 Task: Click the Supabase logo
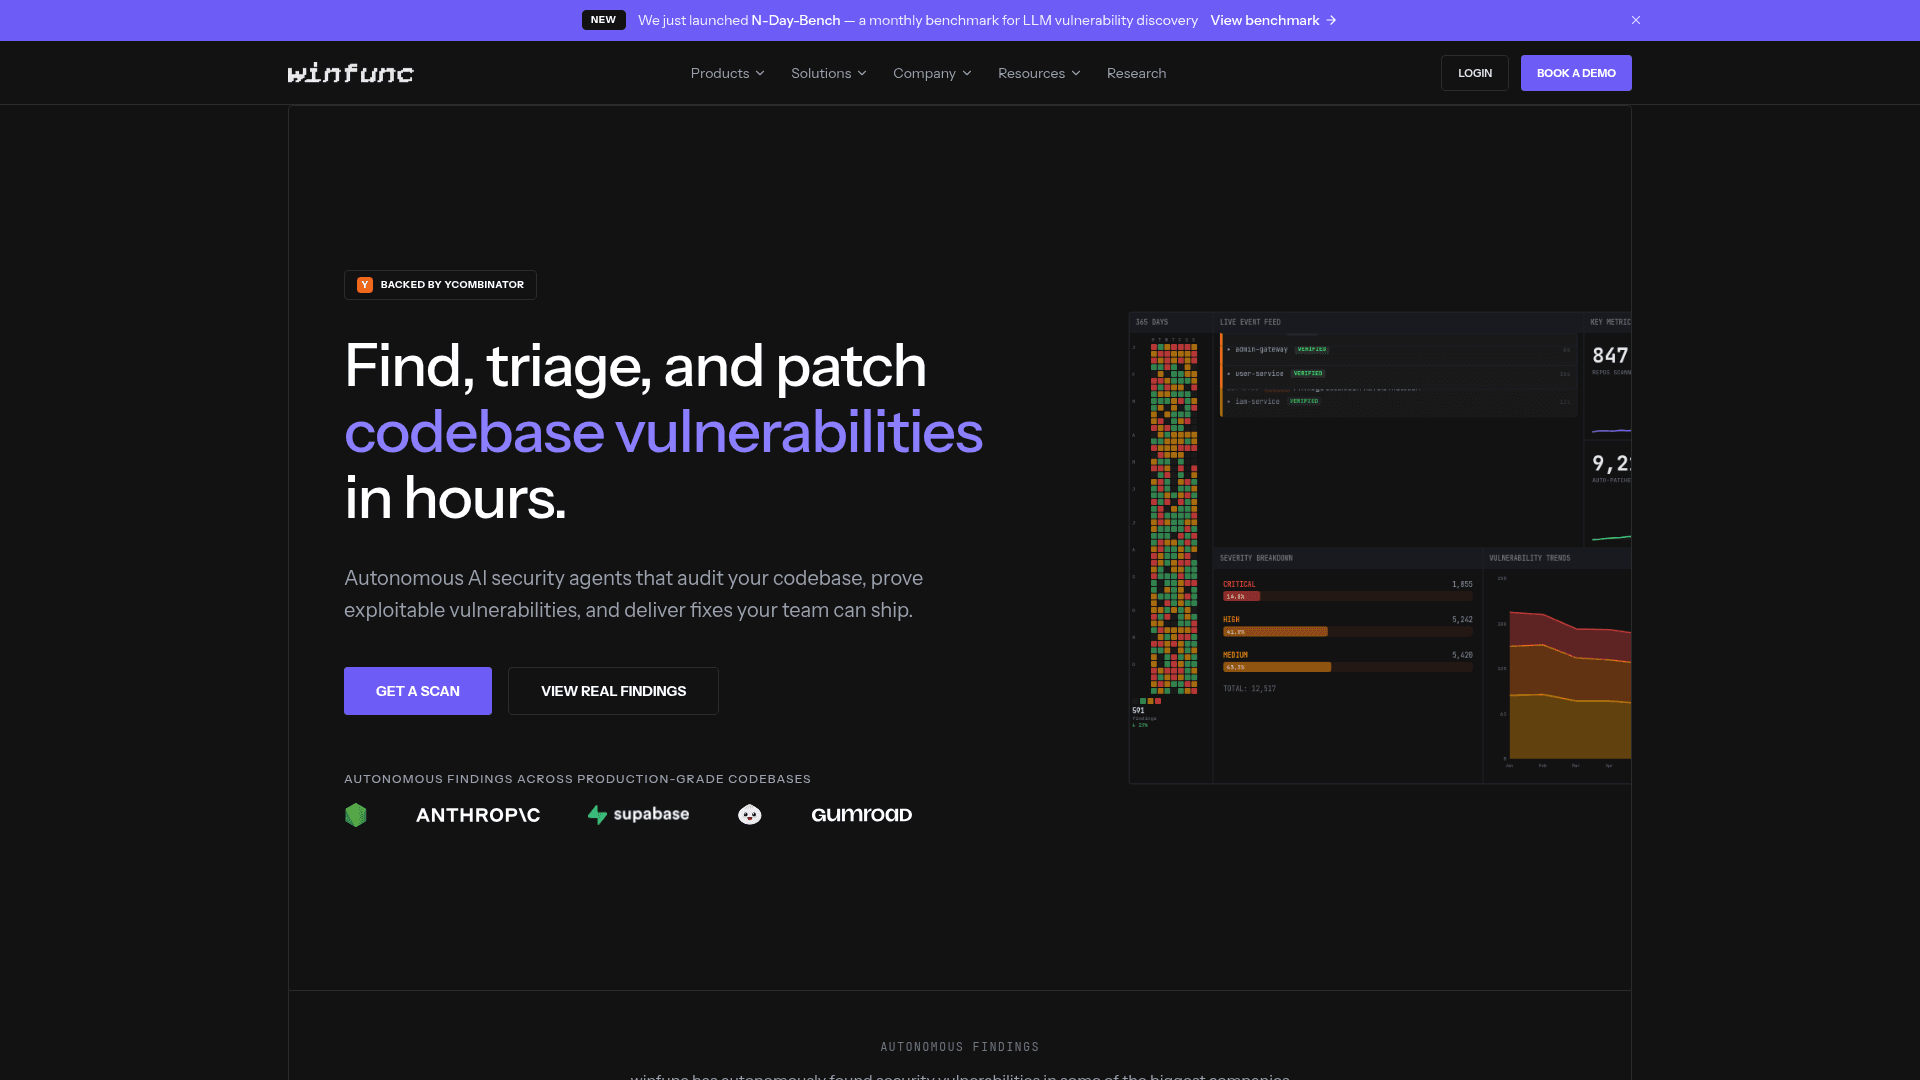[638, 815]
